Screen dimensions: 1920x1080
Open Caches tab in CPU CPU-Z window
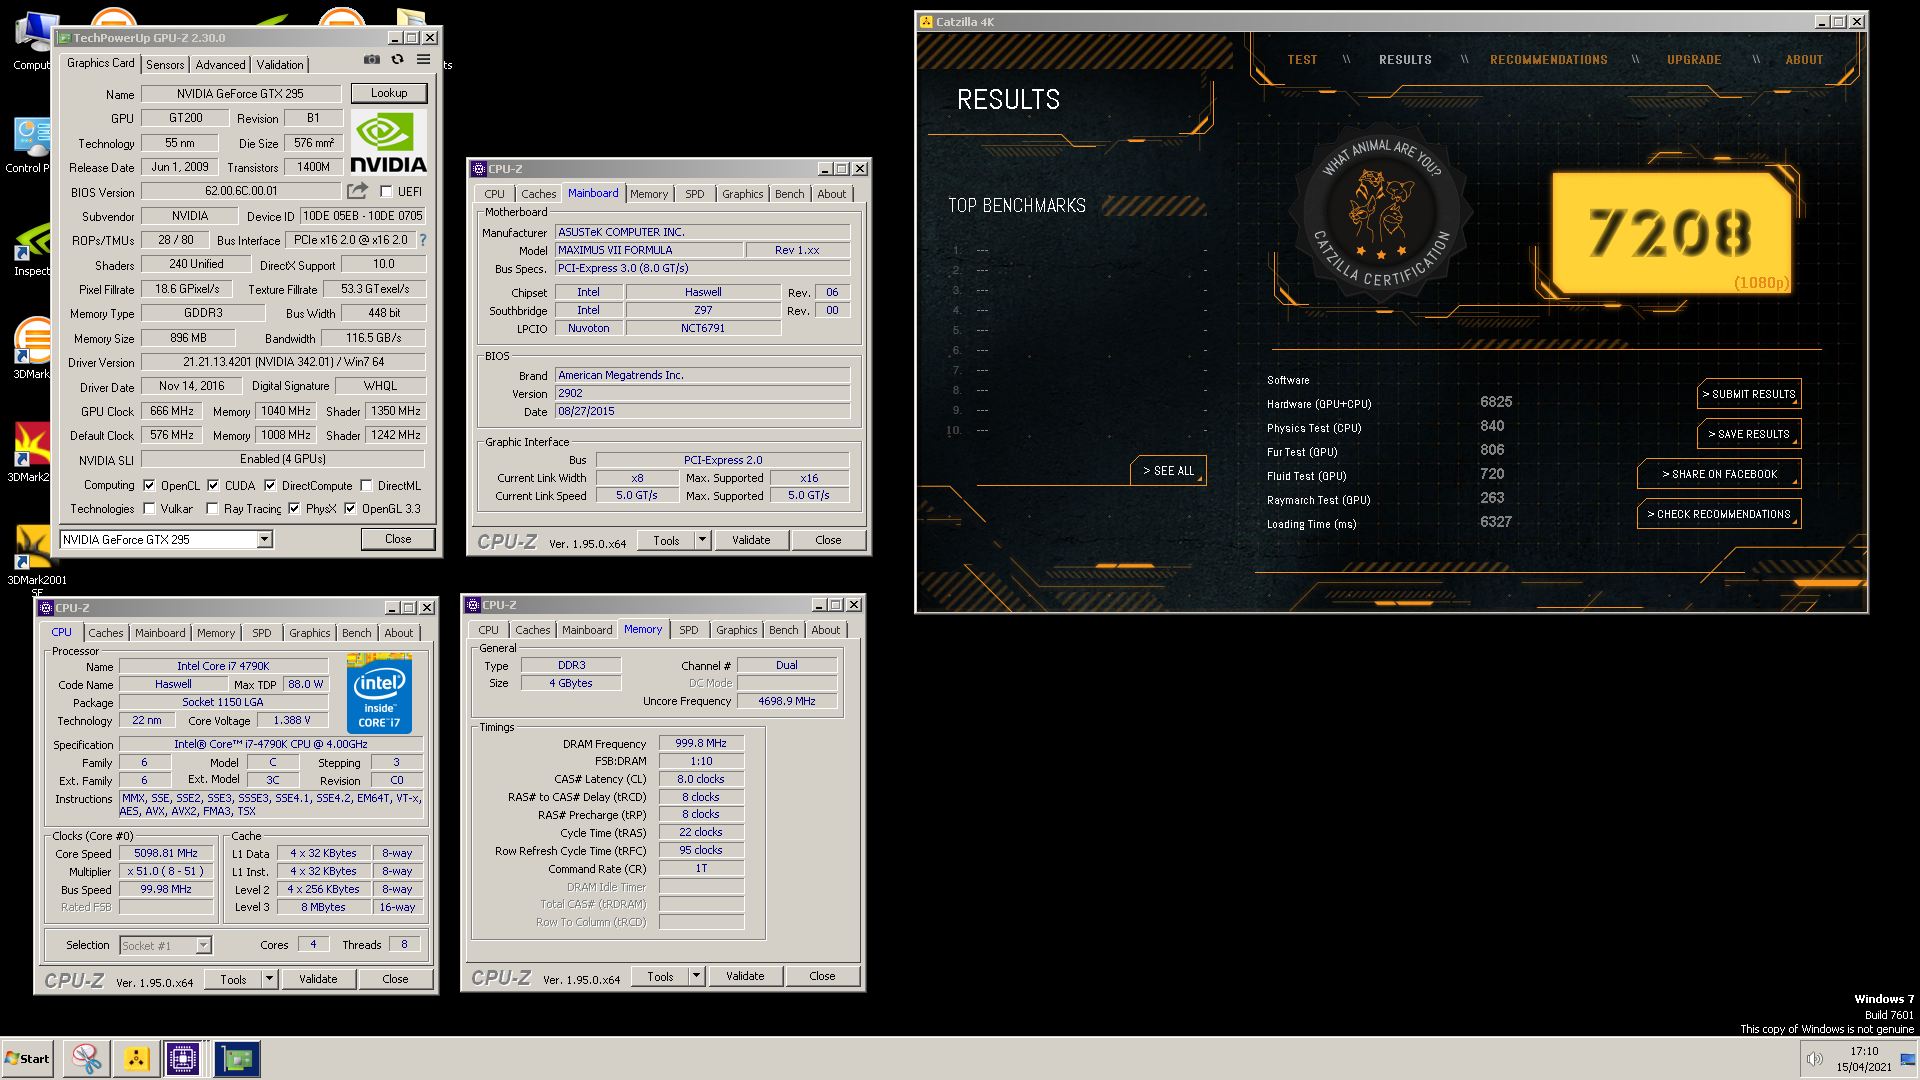click(106, 633)
